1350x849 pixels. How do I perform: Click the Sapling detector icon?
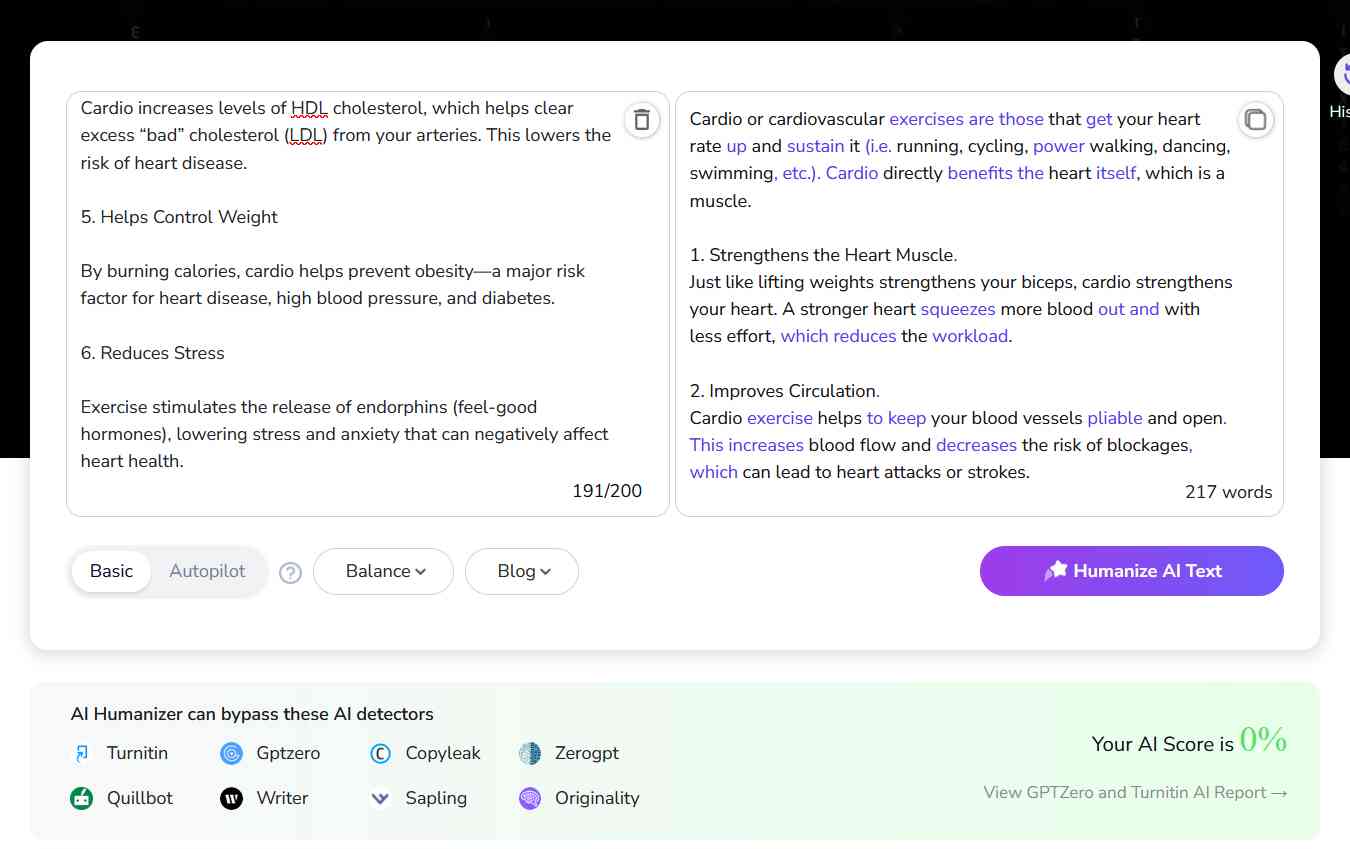click(380, 798)
